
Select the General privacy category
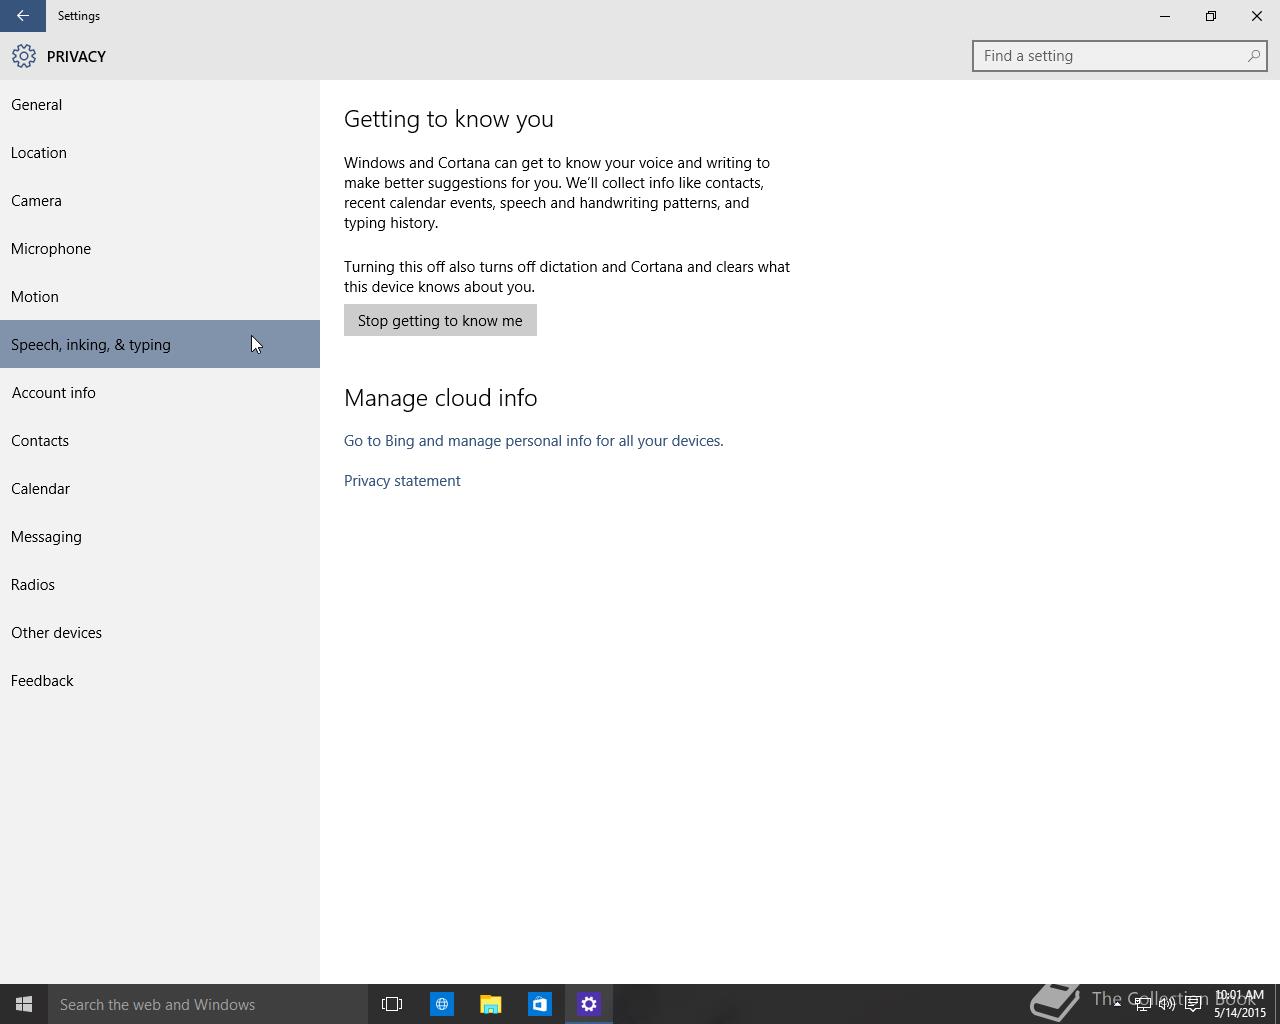click(x=160, y=104)
